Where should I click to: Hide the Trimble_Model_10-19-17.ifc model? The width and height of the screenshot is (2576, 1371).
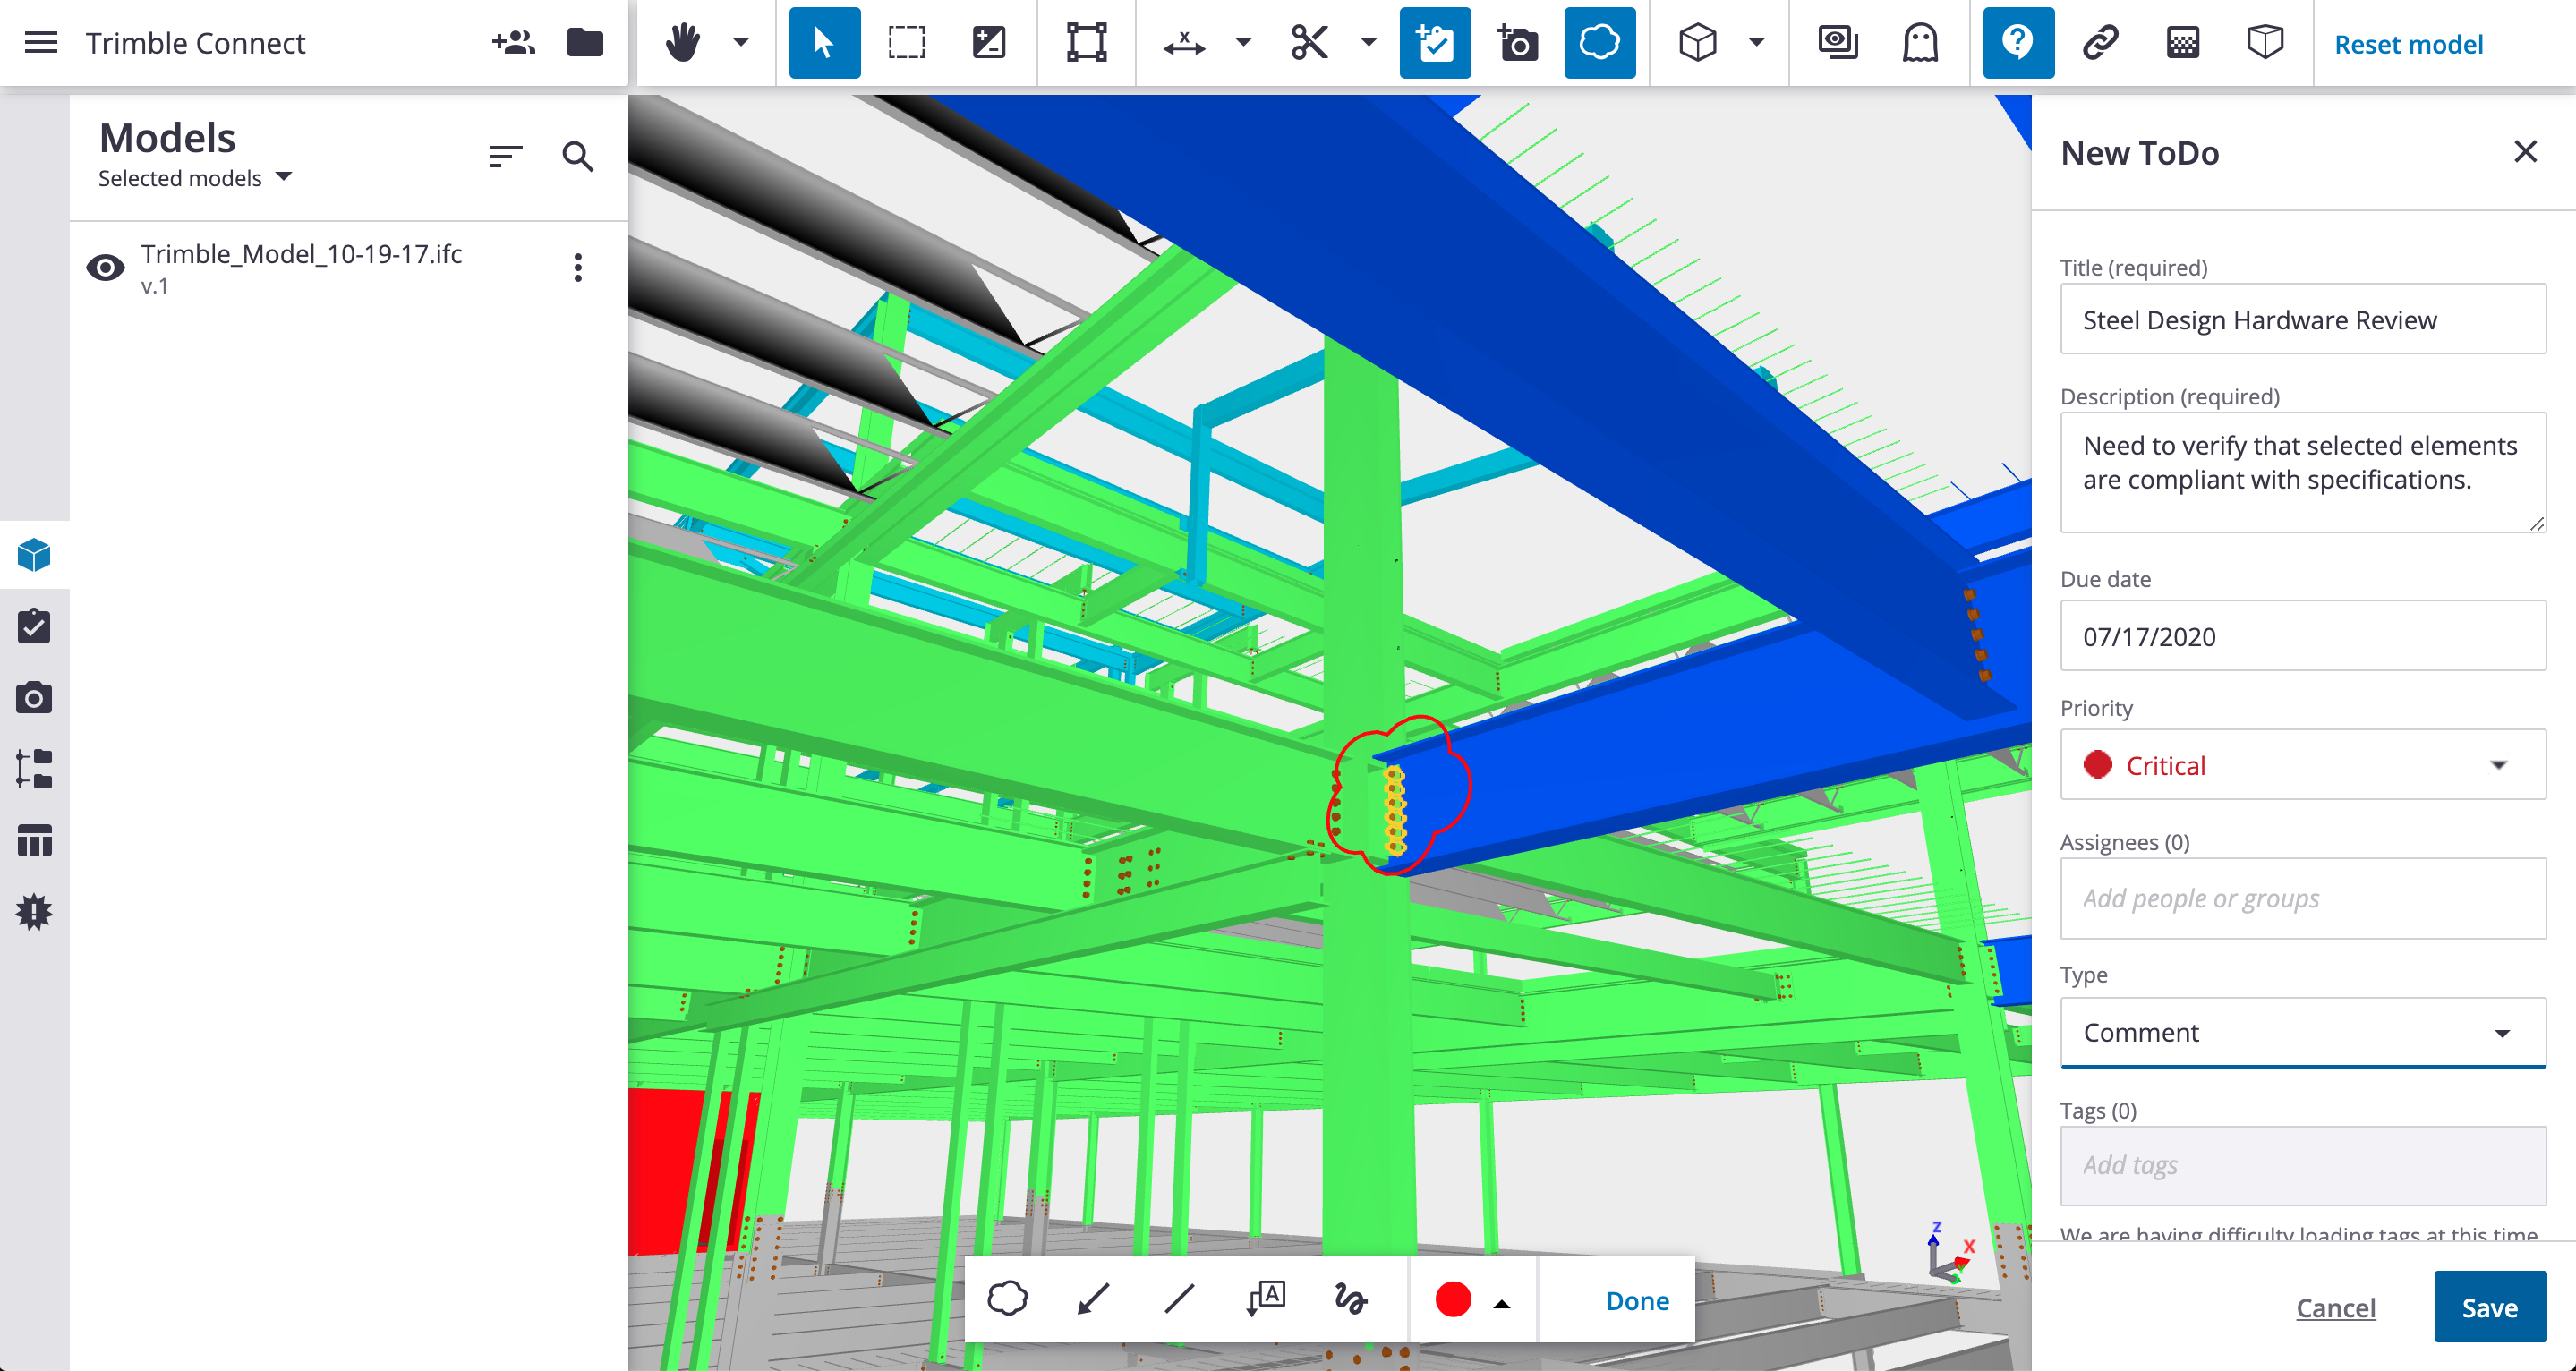[x=105, y=267]
